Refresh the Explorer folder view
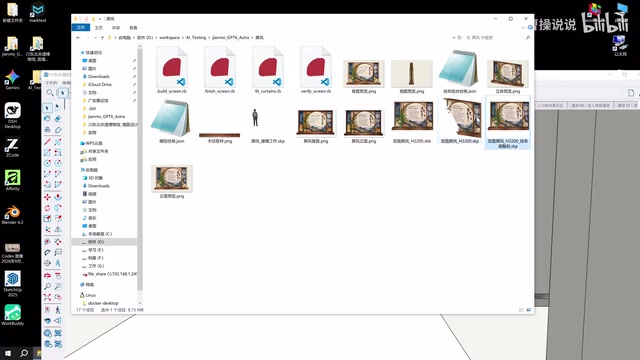The height and width of the screenshot is (360, 640). point(460,38)
